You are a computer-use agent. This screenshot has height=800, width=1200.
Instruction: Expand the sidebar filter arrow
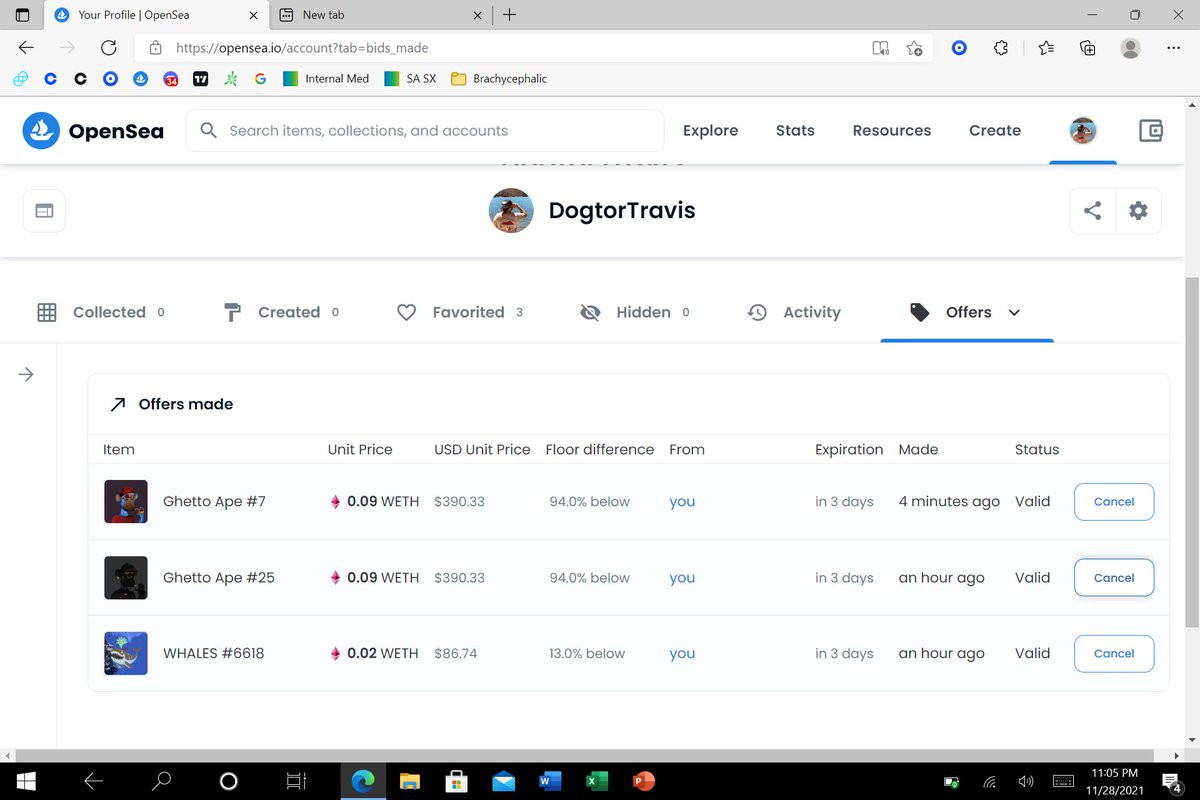[x=26, y=374]
